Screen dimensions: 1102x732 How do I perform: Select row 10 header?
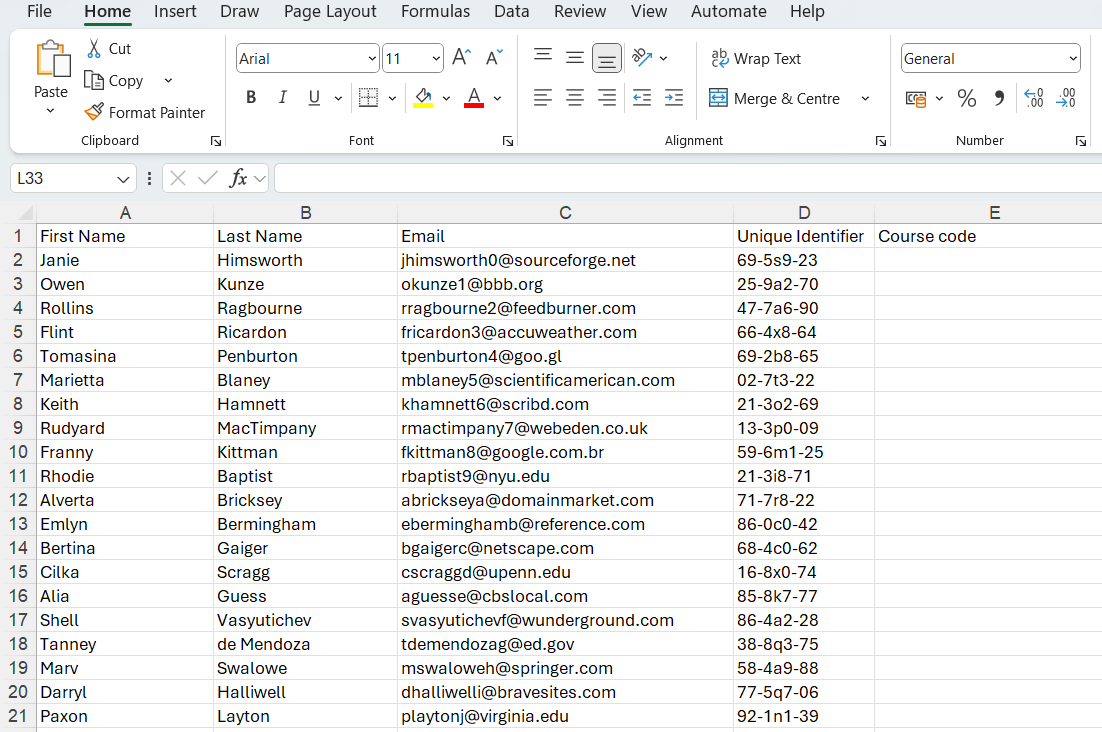click(18, 452)
